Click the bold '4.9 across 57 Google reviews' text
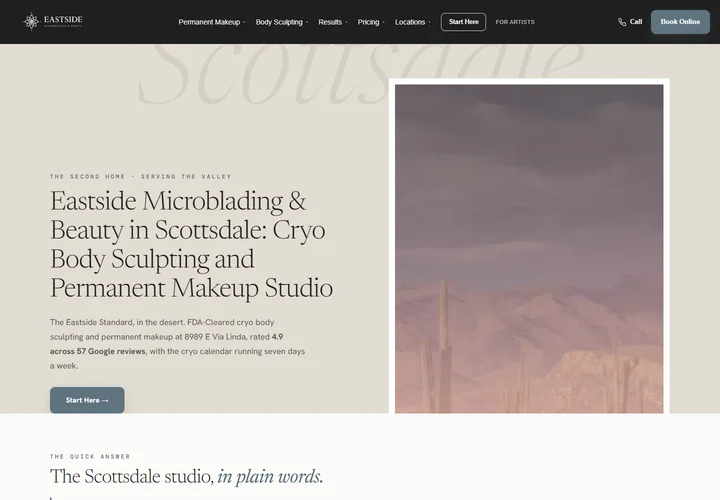 166,344
